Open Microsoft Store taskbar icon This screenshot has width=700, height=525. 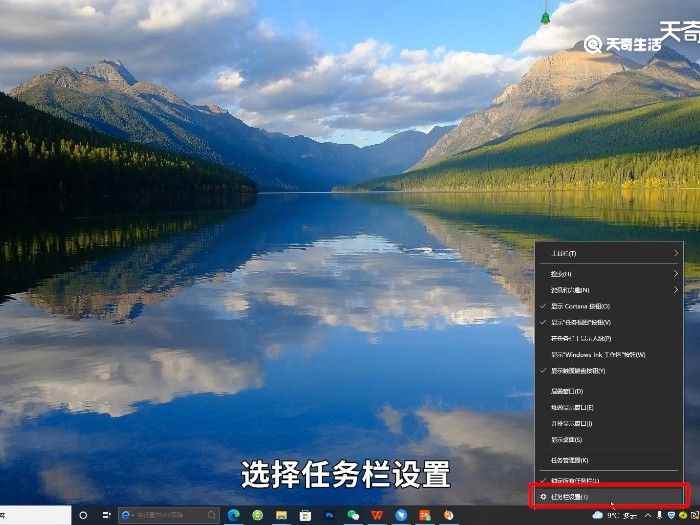(x=305, y=516)
